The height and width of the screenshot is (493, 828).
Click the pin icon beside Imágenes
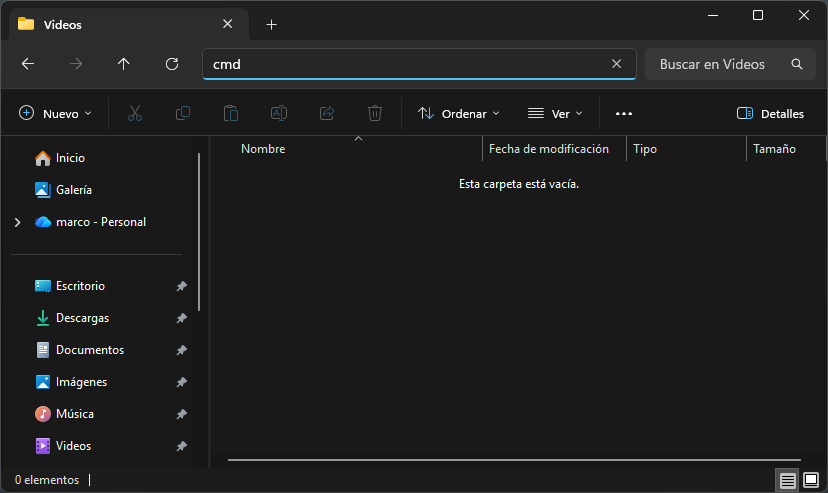pos(181,382)
